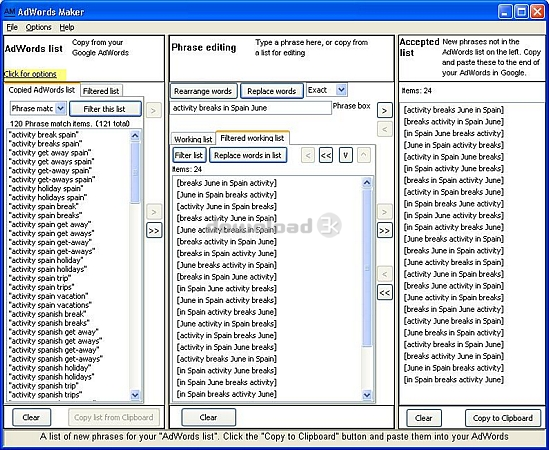Viewport: 549px width, 450px height.
Task: Minimize the AdWords Maker window
Action: pyautogui.click(x=505, y=12)
